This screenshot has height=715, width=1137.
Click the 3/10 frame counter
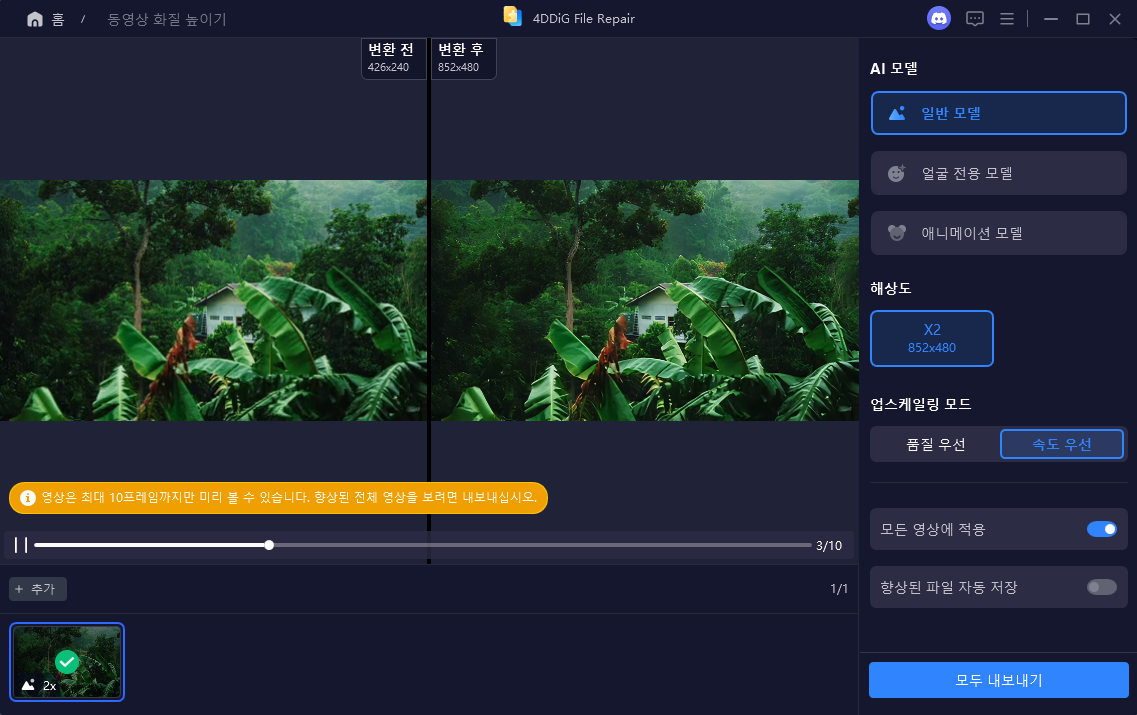coord(829,545)
